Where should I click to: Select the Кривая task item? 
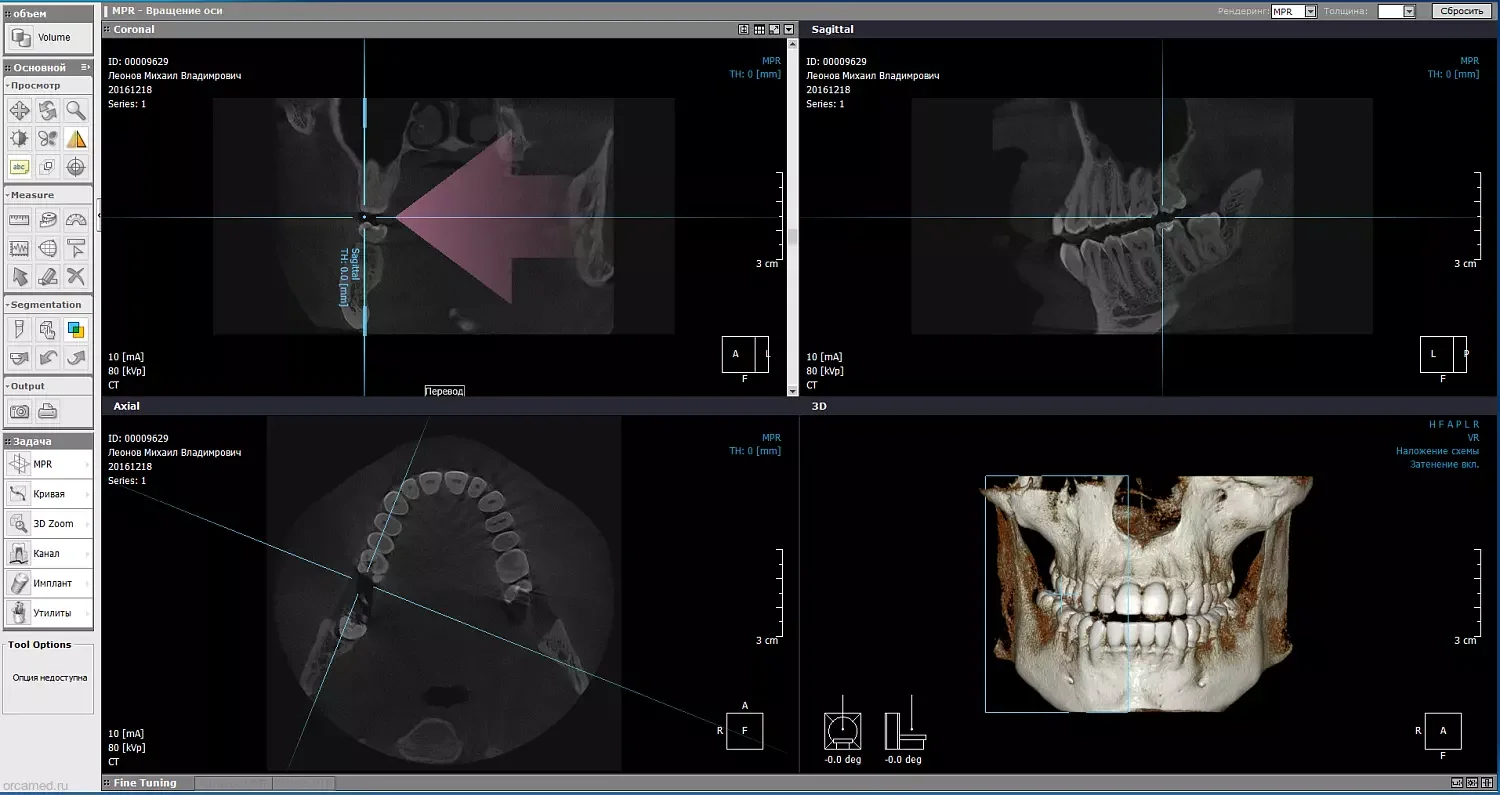point(48,494)
